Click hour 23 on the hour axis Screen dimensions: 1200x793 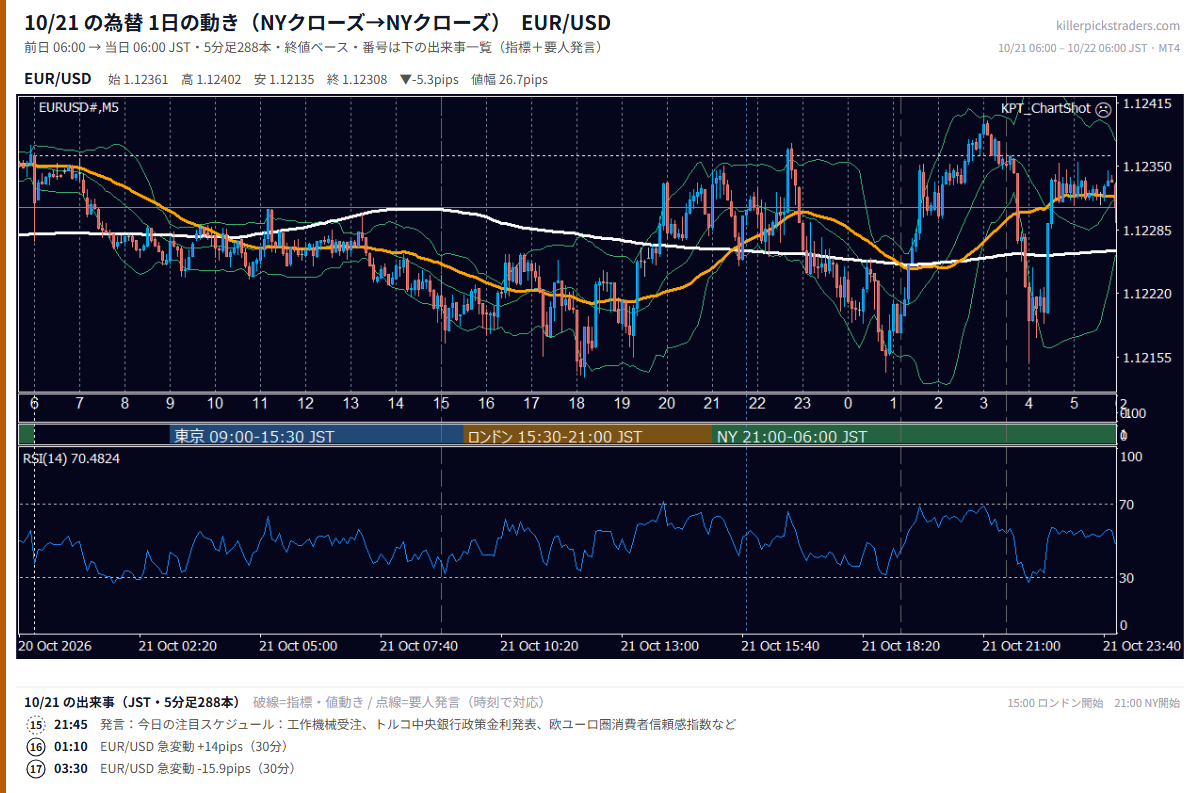pyautogui.click(x=802, y=403)
